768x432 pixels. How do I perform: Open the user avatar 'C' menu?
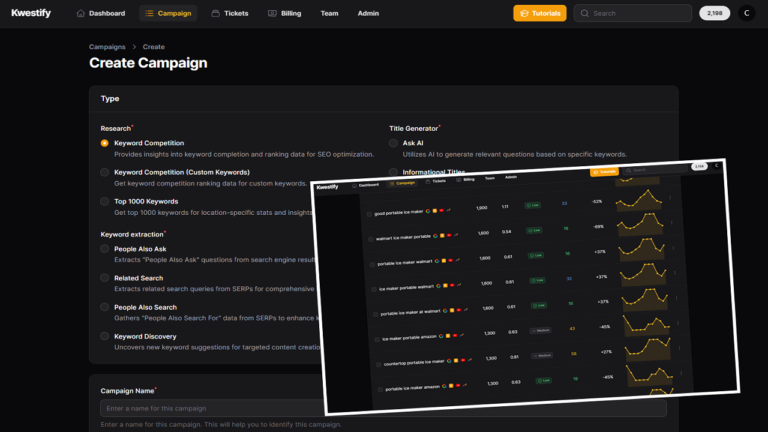[746, 14]
